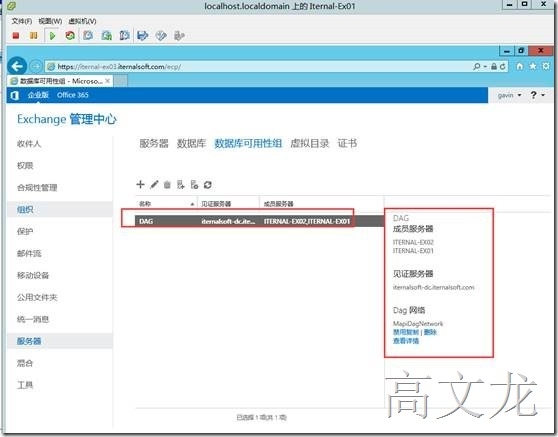Open the snapshot manager icon
This screenshot has height=437, width=558.
click(124, 36)
